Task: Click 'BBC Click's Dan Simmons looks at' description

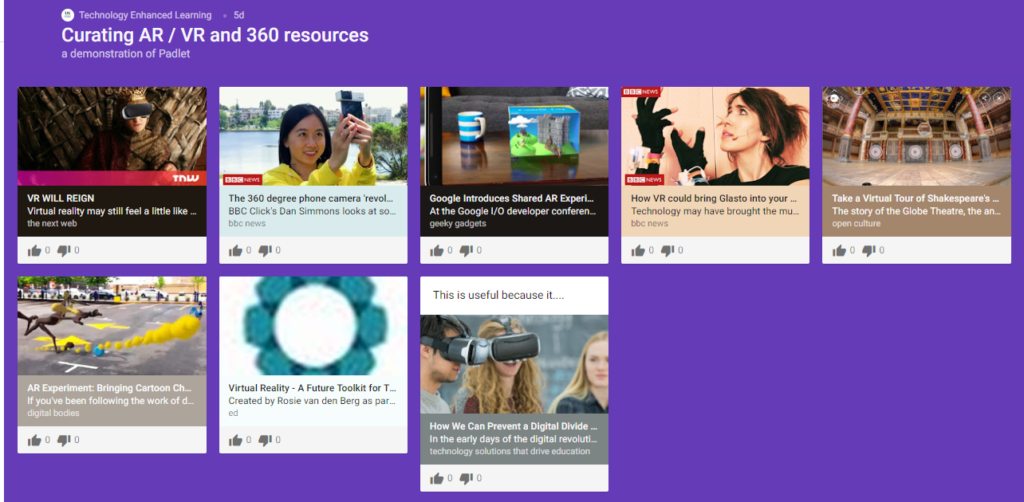Action: point(313,211)
